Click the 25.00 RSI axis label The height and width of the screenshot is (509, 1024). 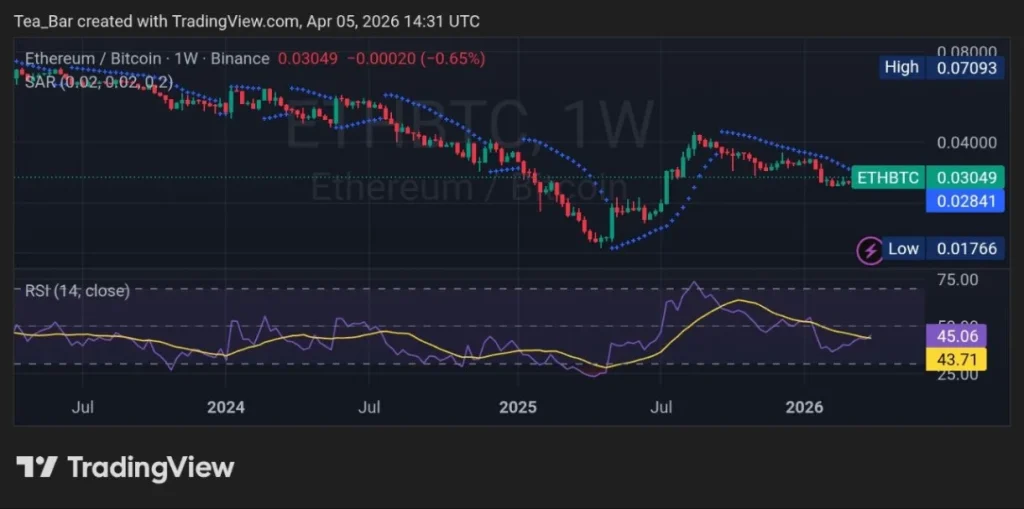point(957,375)
